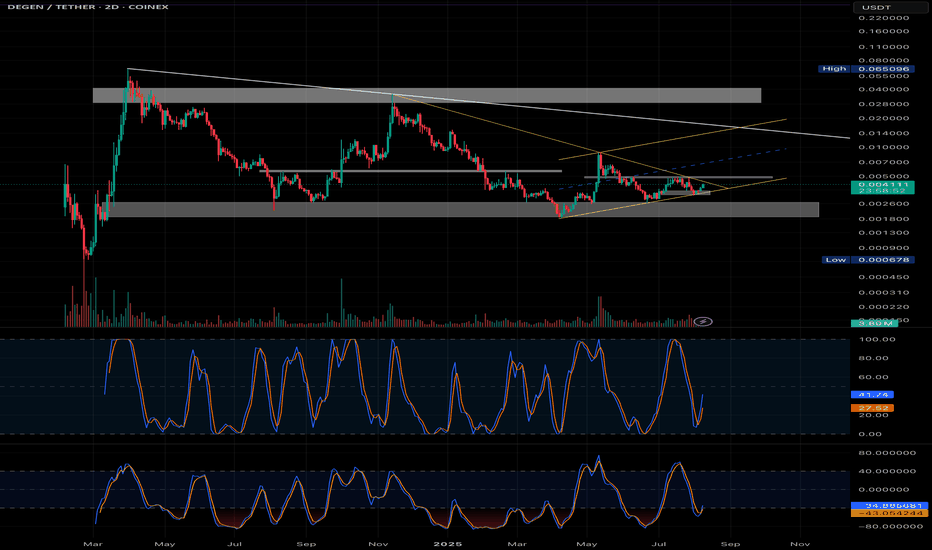Click the 0.040000 price axis label
Image resolution: width=932 pixels, height=550 pixels.
click(x=884, y=89)
